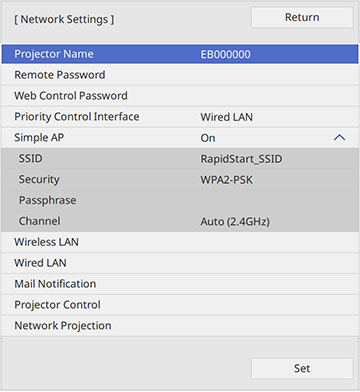Click the EB000000 projector name value

pyautogui.click(x=225, y=54)
